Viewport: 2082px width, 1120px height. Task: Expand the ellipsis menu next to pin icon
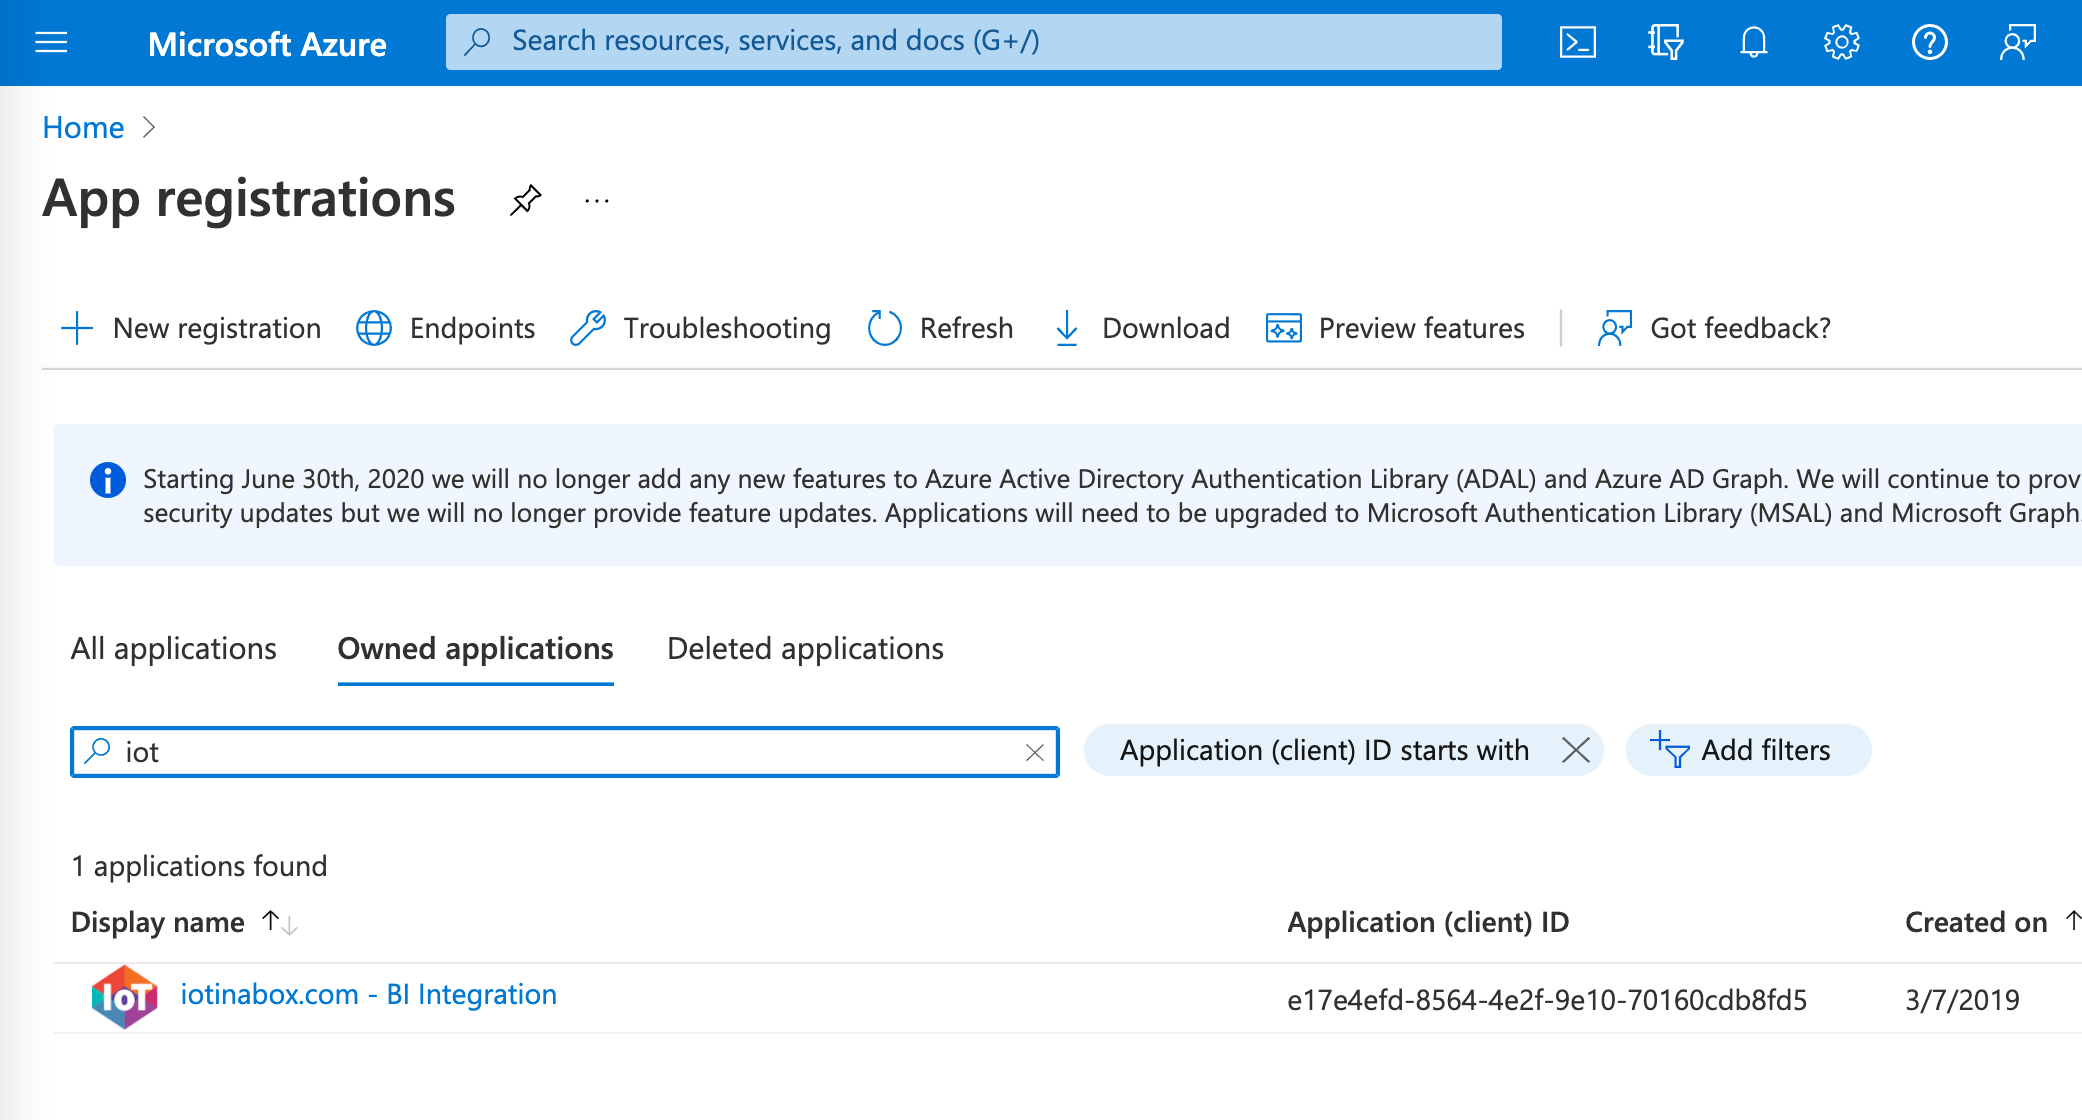(x=598, y=199)
